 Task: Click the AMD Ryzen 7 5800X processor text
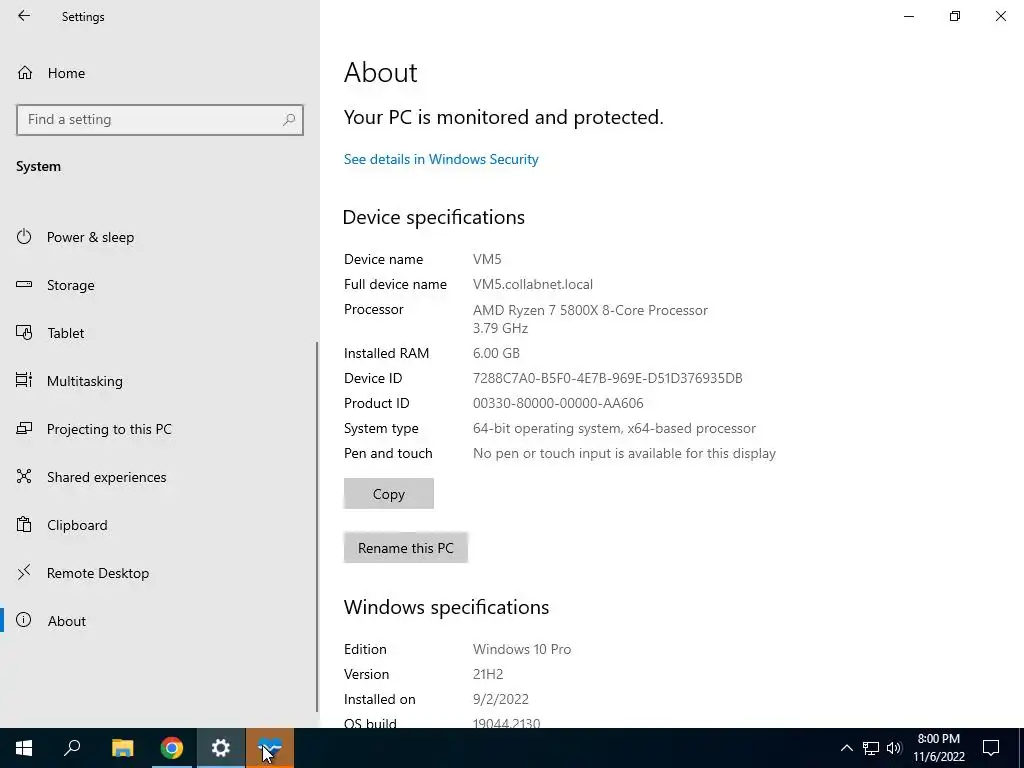[590, 310]
